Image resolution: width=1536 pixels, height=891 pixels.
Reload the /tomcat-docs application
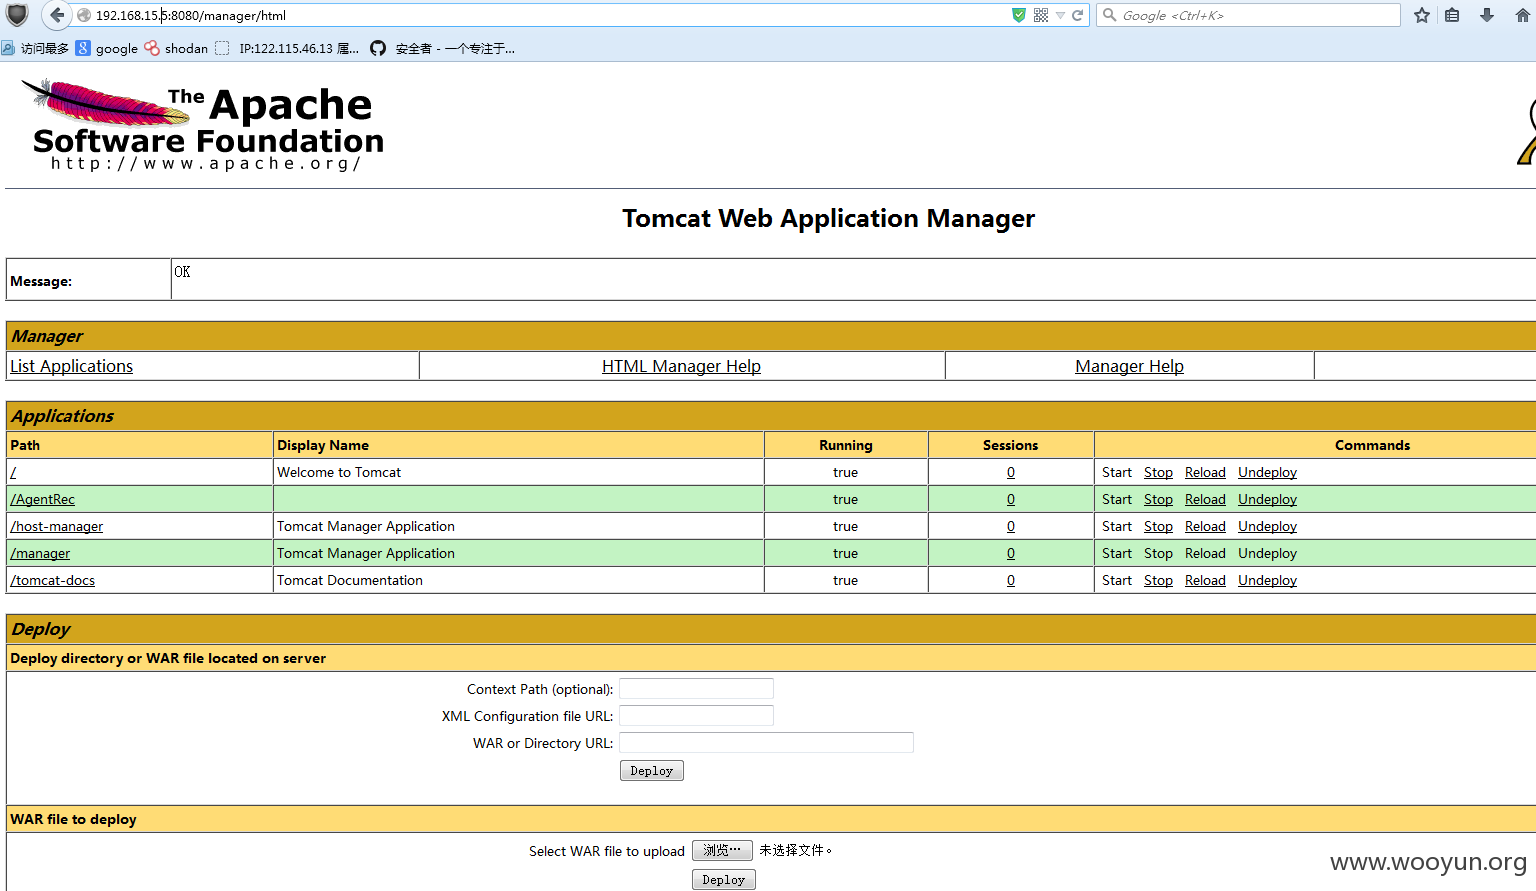1205,580
